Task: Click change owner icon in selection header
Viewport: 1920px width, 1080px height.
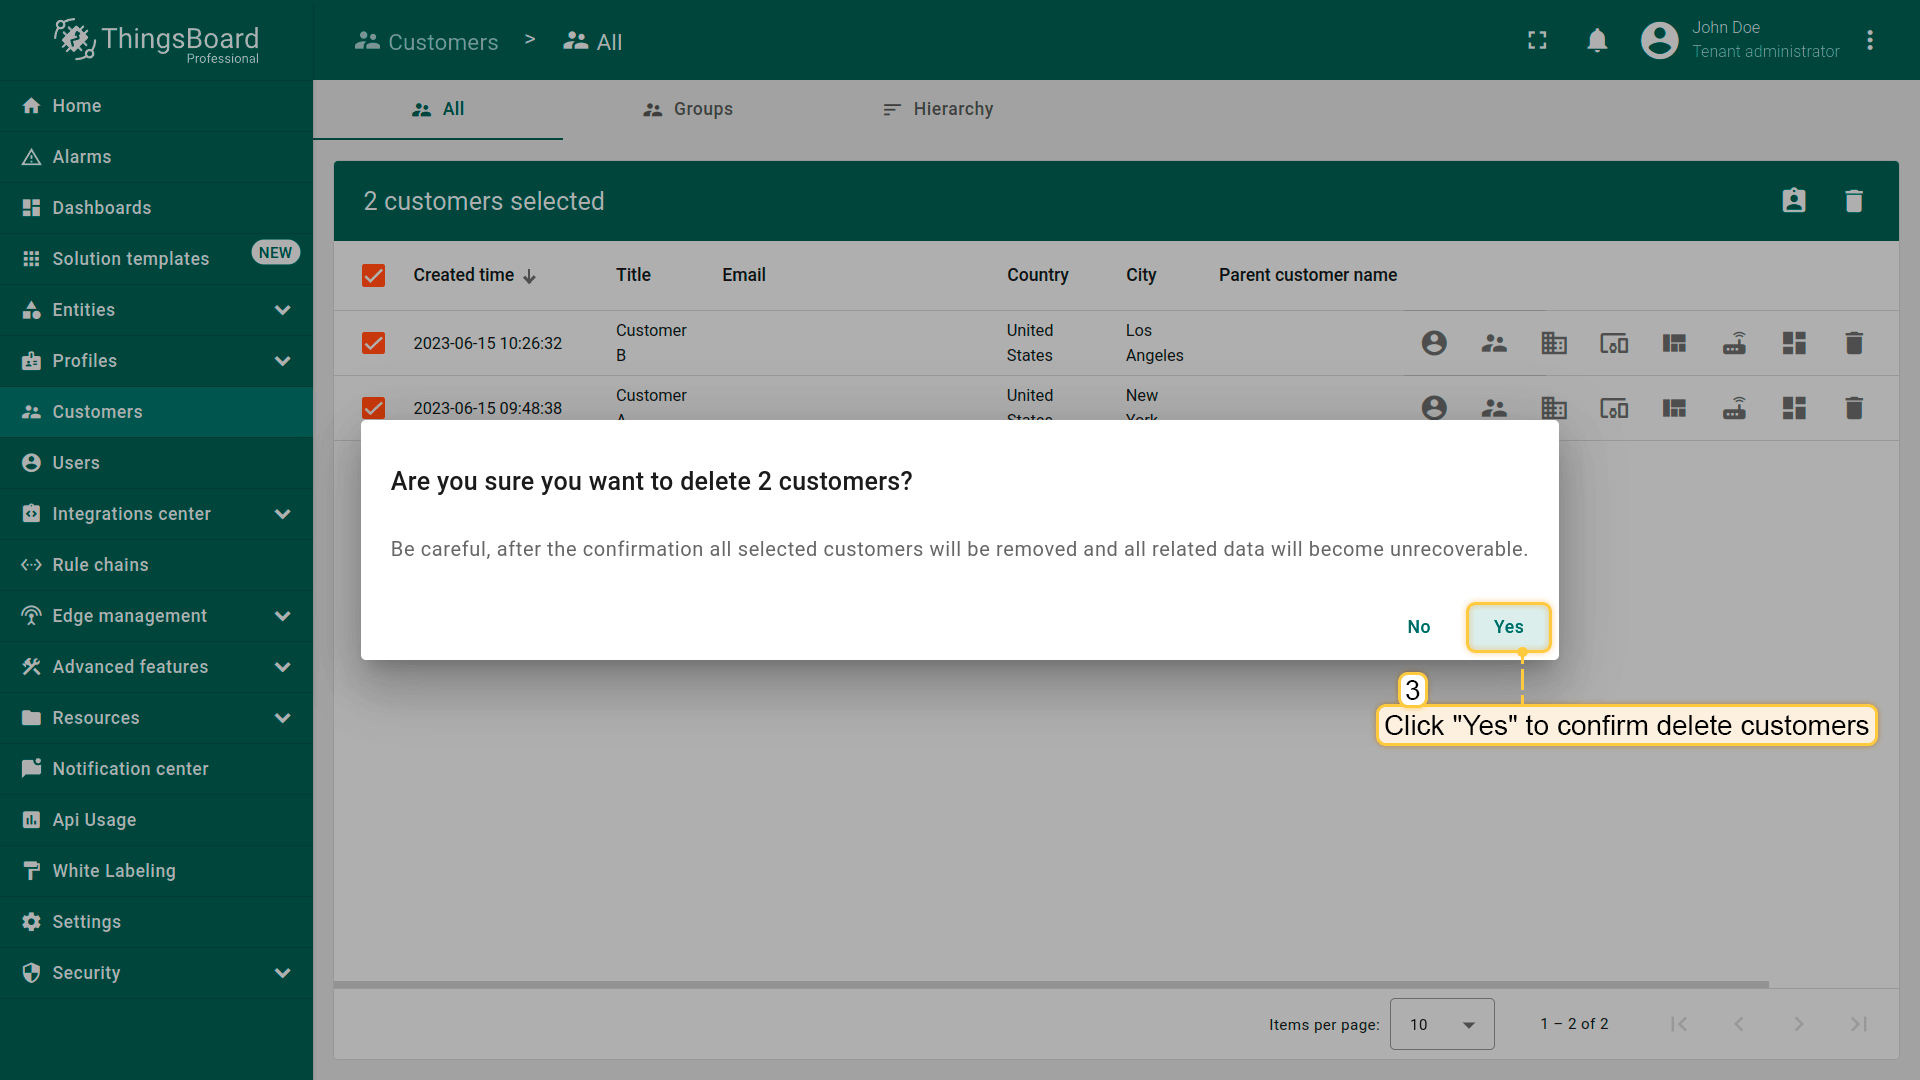Action: pyautogui.click(x=1793, y=201)
